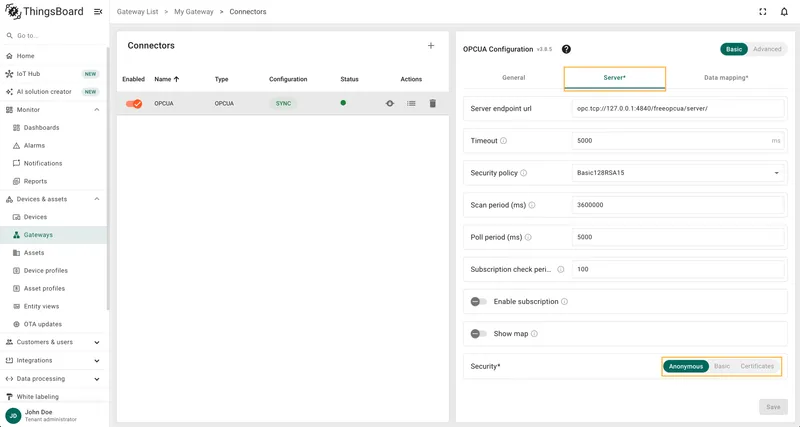The height and width of the screenshot is (427, 800).
Task: Click the Gateways sidebar icon
Action: 16,235
